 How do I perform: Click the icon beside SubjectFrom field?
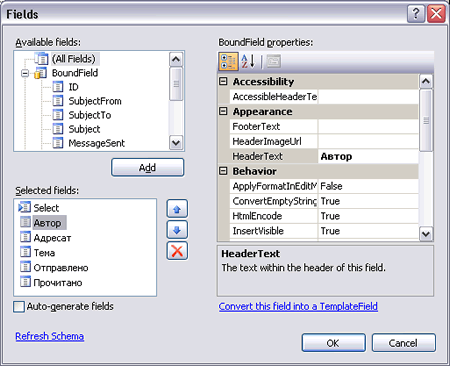pos(58,101)
